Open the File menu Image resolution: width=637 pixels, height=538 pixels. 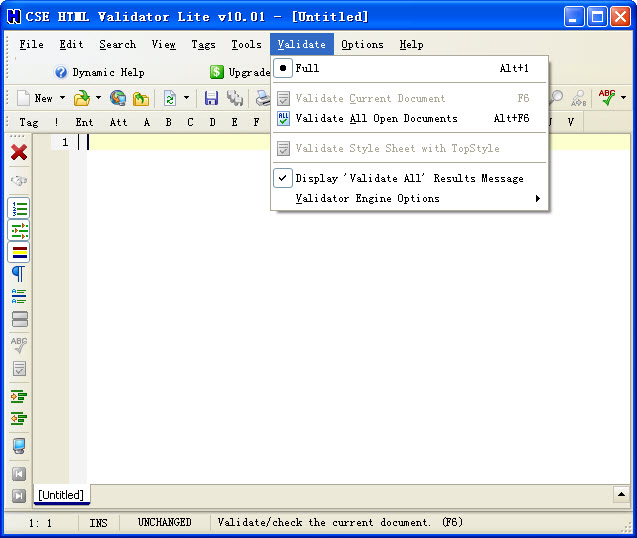(x=31, y=44)
